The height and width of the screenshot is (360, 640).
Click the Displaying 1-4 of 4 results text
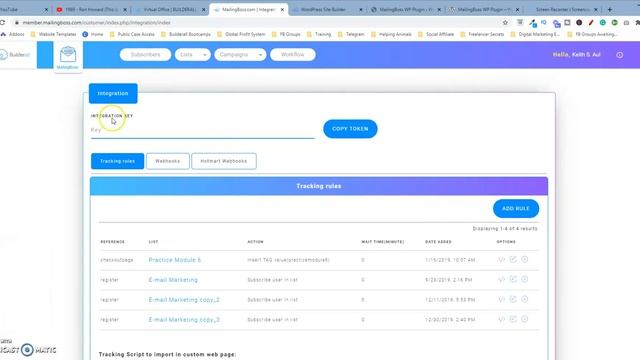[x=505, y=229]
